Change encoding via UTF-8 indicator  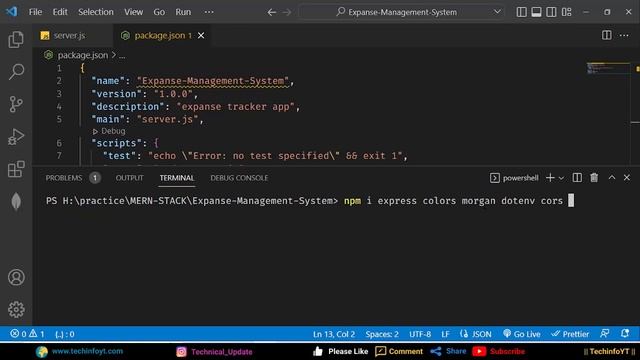420,334
